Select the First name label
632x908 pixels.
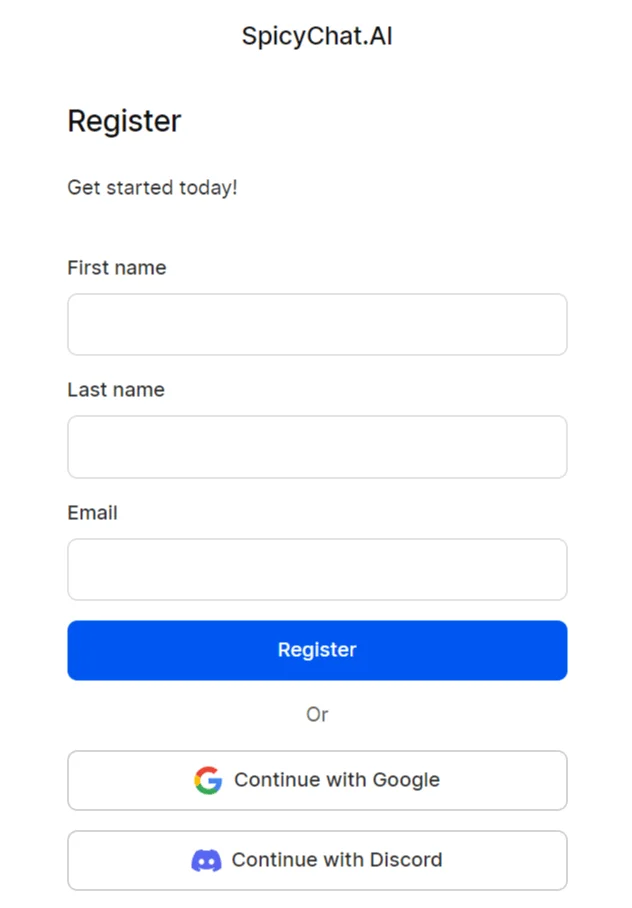(116, 267)
